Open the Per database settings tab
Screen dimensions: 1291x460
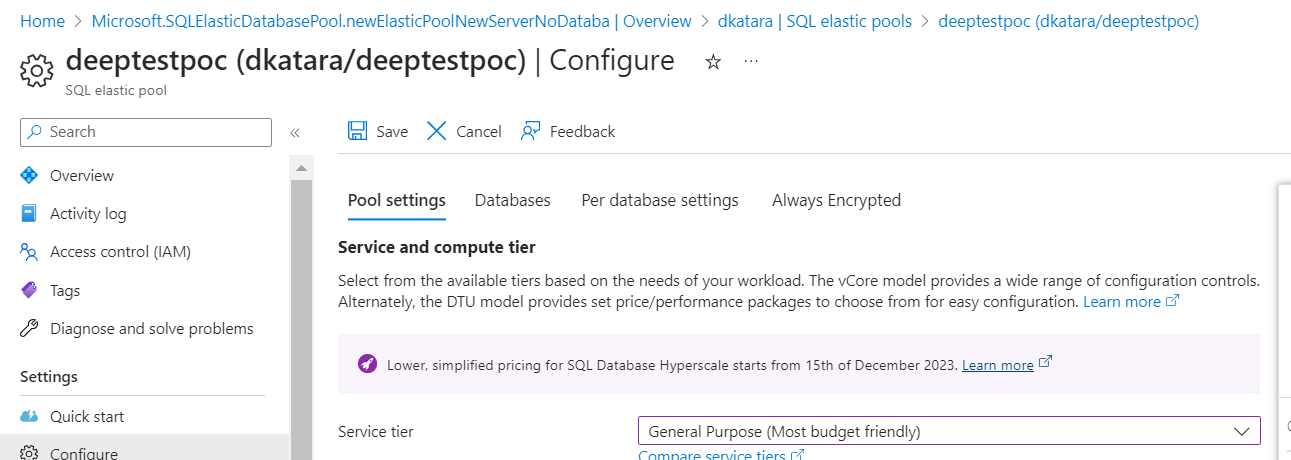[x=660, y=200]
